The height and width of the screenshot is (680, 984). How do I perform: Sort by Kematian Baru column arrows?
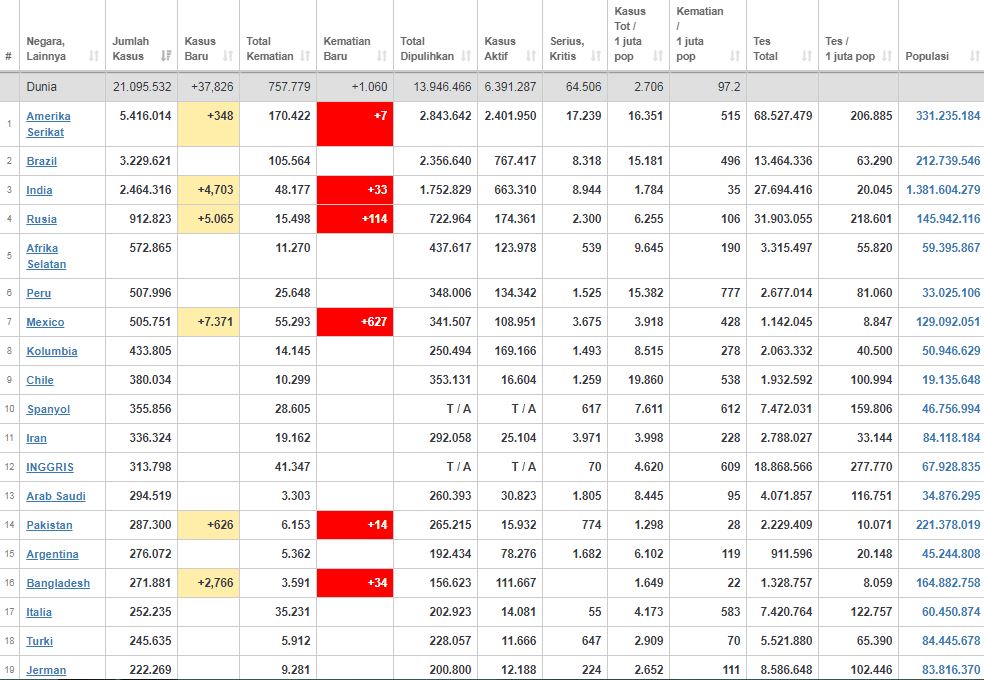pos(382,56)
